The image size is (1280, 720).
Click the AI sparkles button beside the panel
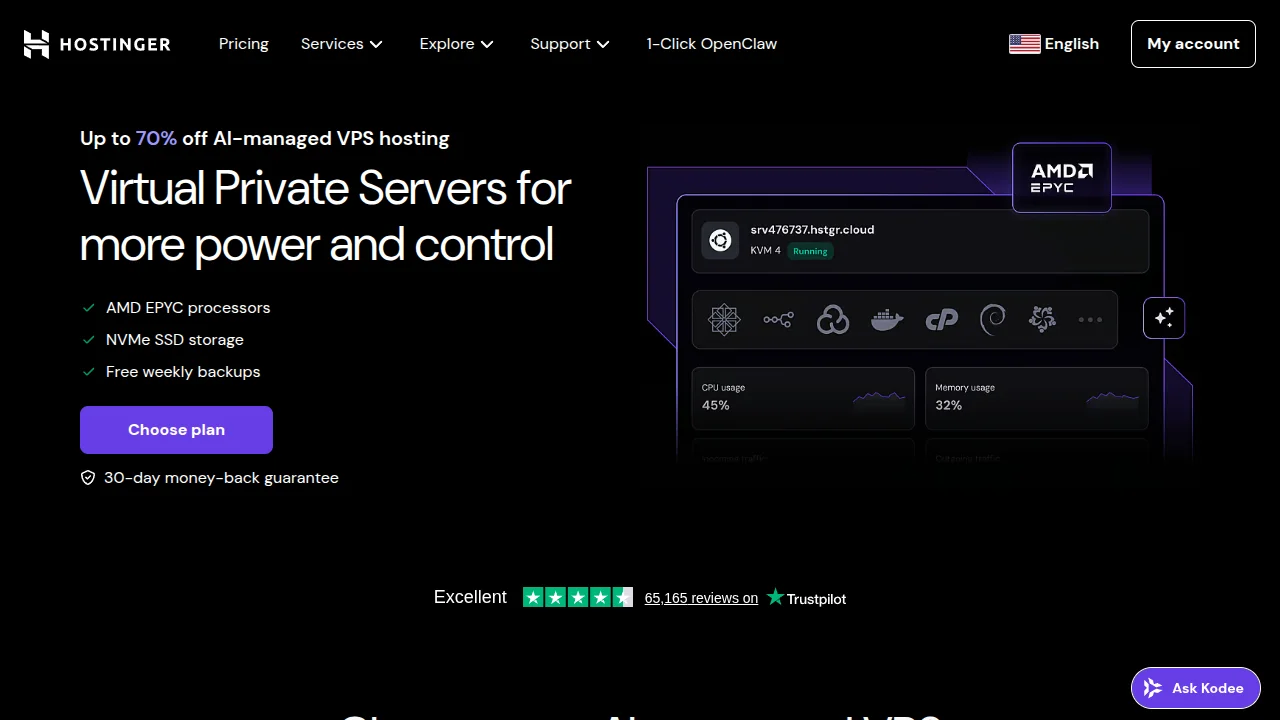tap(1163, 317)
